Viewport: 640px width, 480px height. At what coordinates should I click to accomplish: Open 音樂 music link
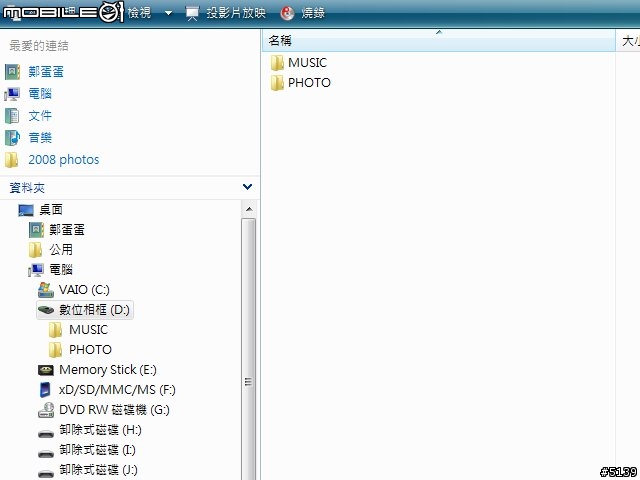[x=40, y=138]
